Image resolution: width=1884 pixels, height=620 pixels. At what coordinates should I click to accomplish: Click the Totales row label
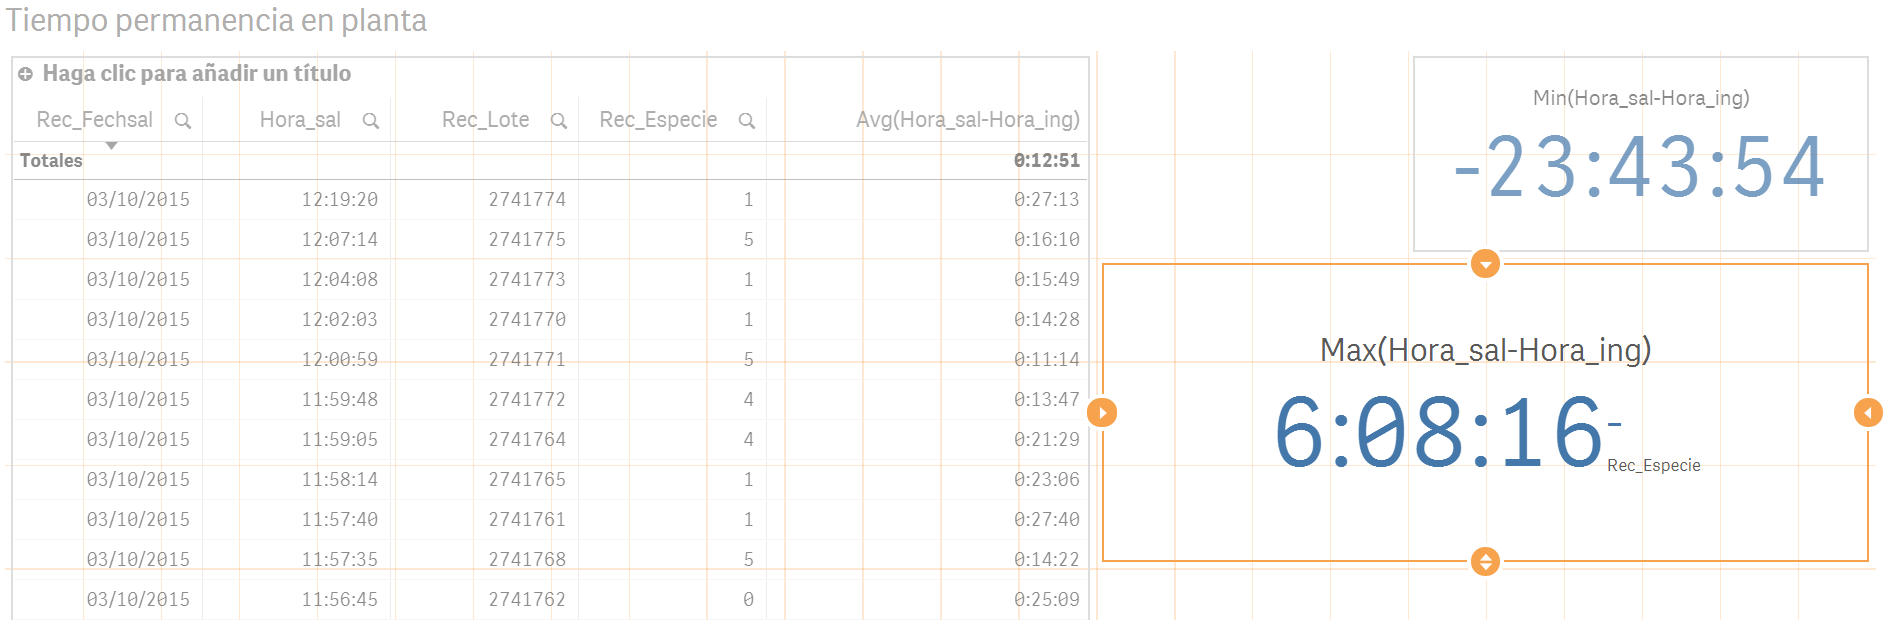pyautogui.click(x=51, y=161)
